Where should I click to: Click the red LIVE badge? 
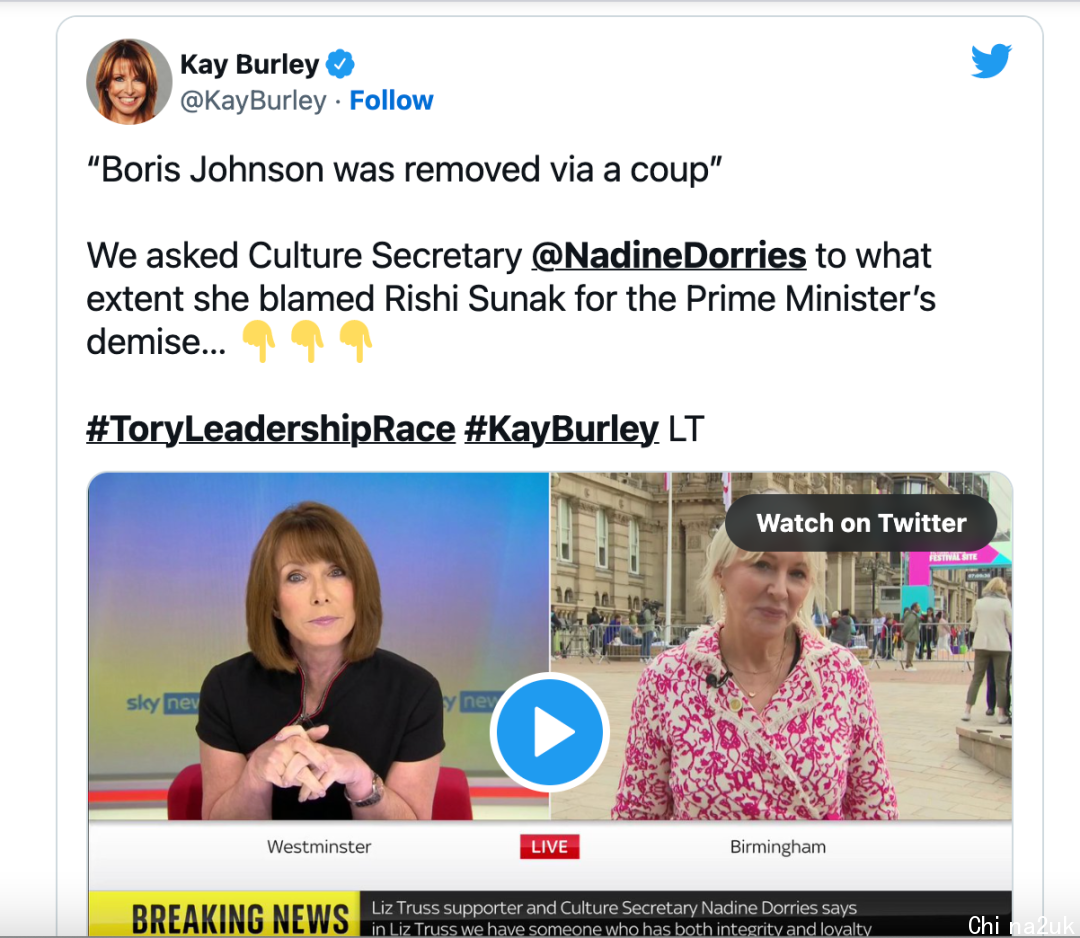[550, 846]
